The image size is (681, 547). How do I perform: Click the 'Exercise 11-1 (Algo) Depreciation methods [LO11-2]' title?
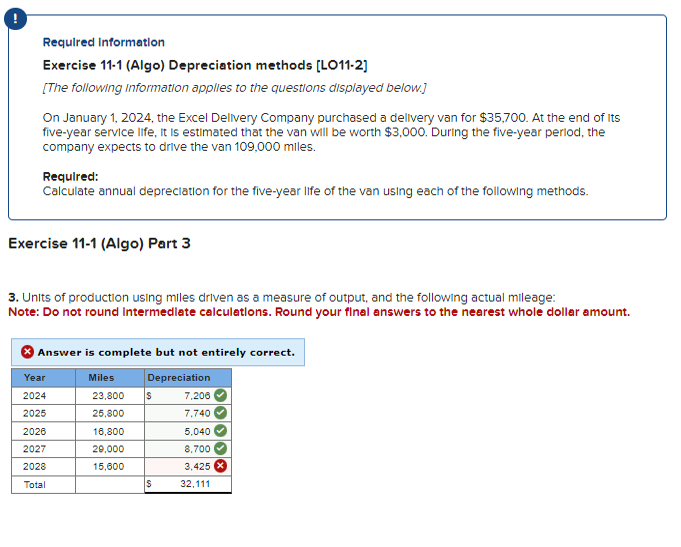(205, 65)
